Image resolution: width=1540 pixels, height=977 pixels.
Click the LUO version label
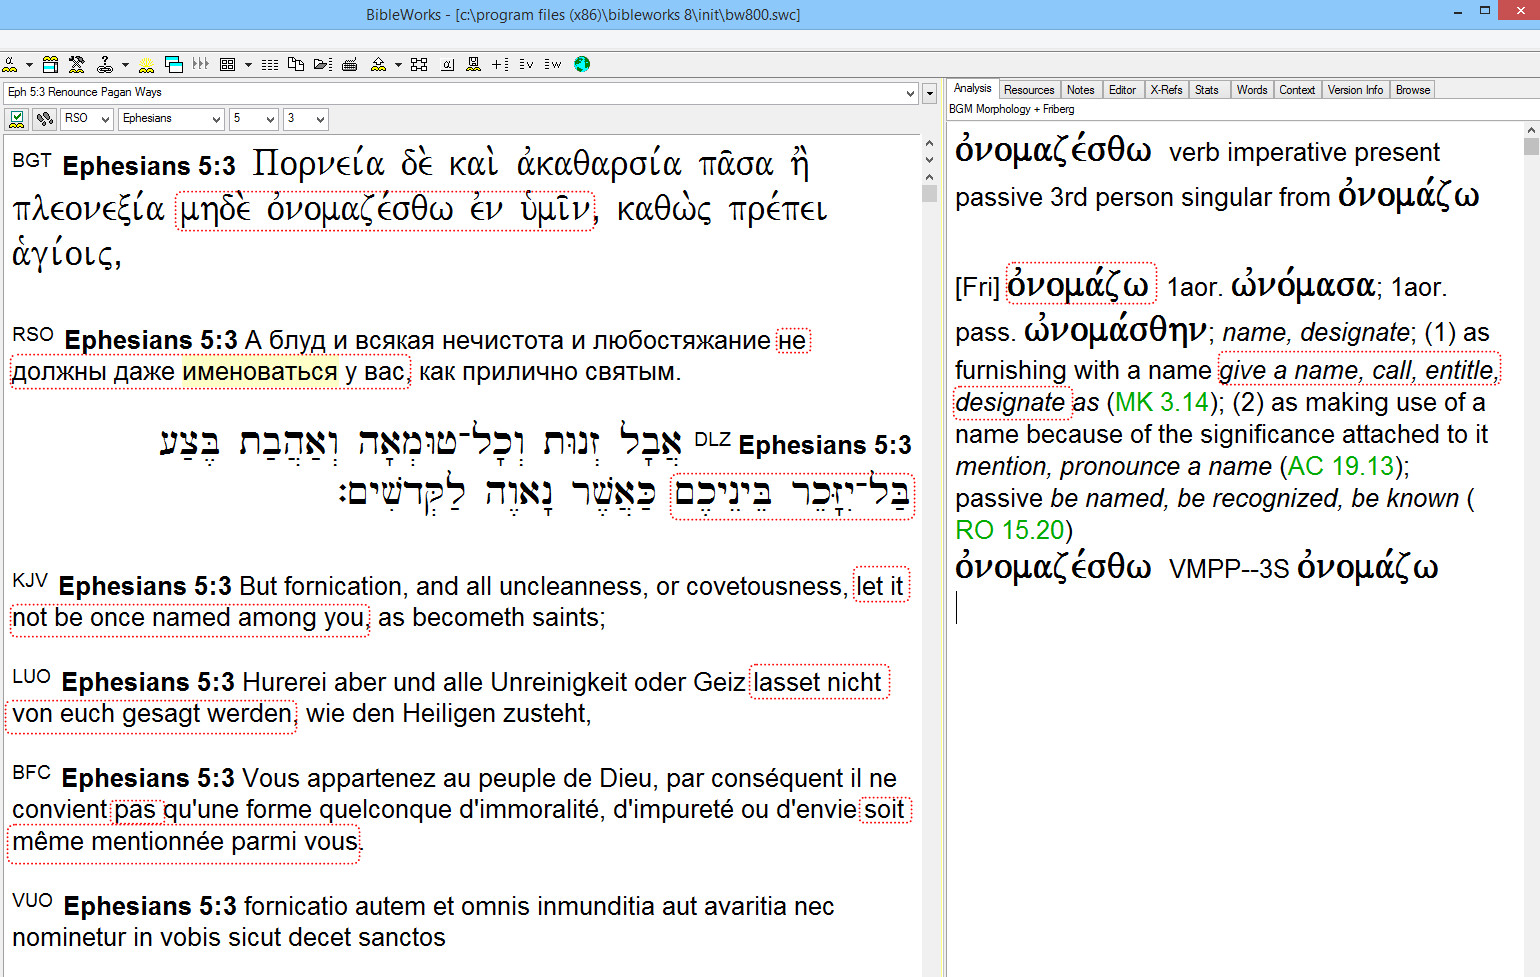(31, 677)
